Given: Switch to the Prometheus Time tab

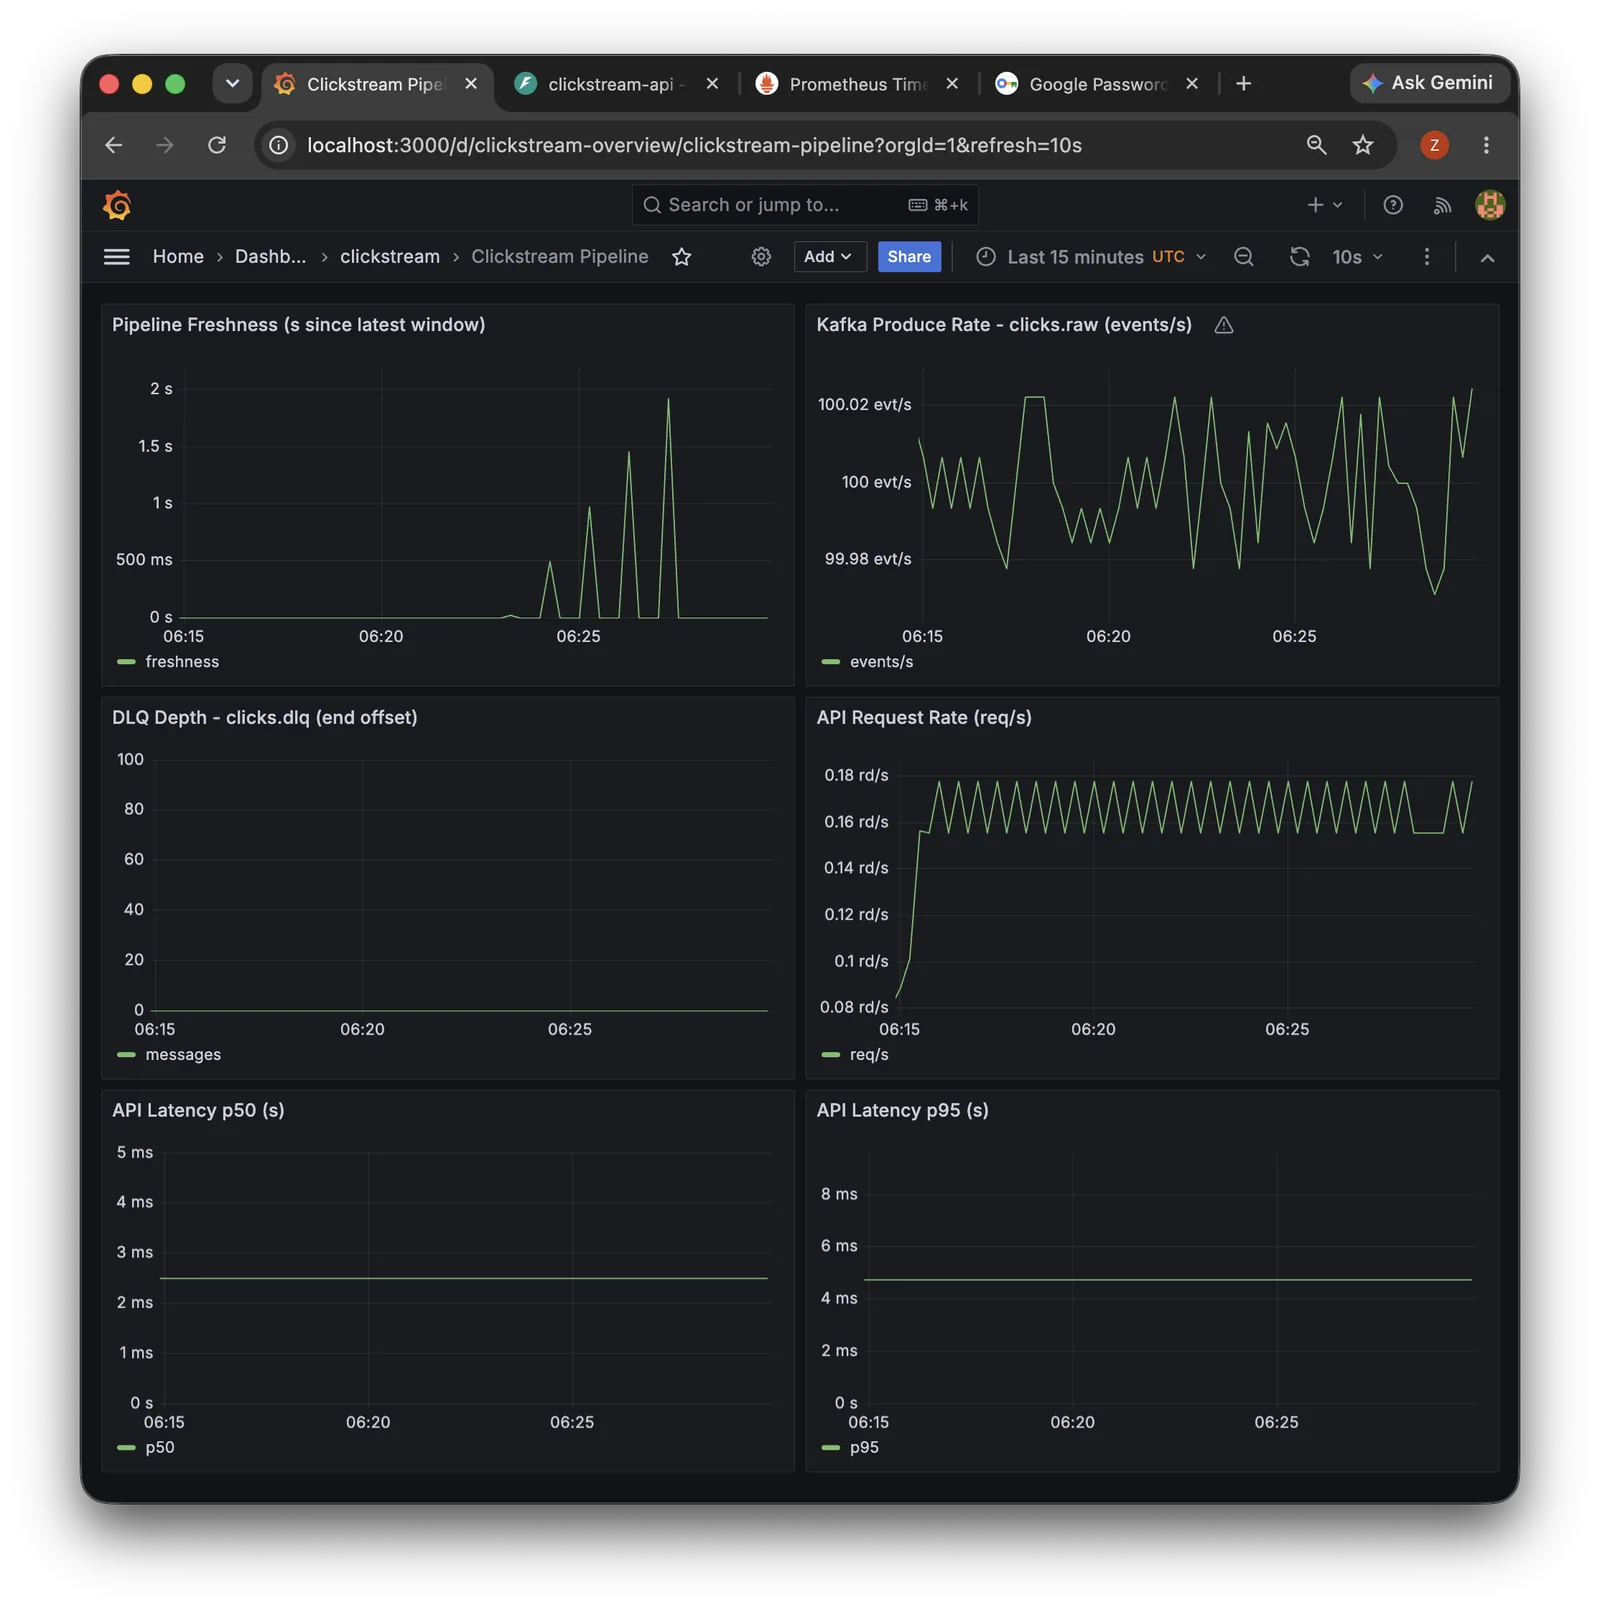Looking at the screenshot, I should tap(858, 84).
